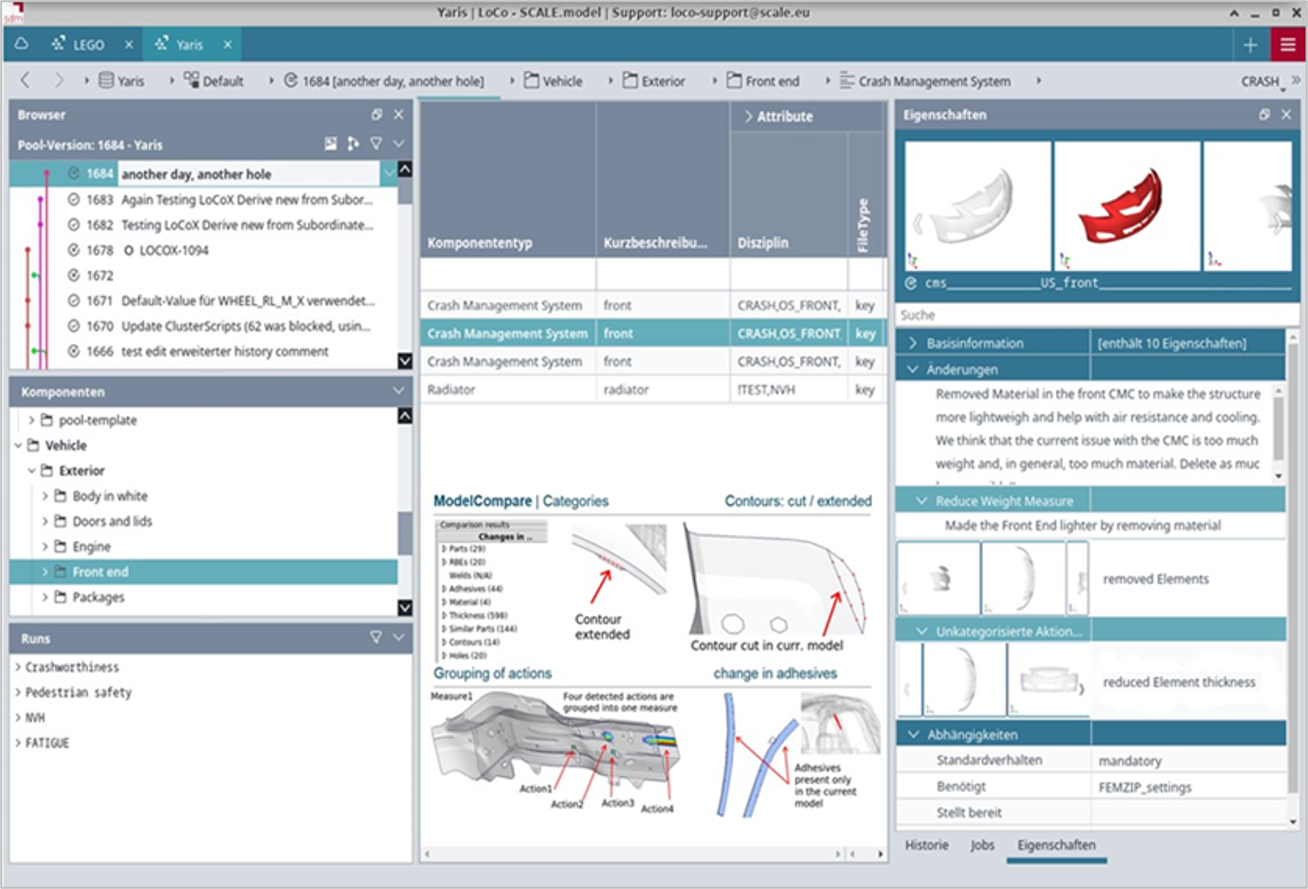1308x889 pixels.
Task: Expand the pool-template tree node
Action: tap(31, 420)
